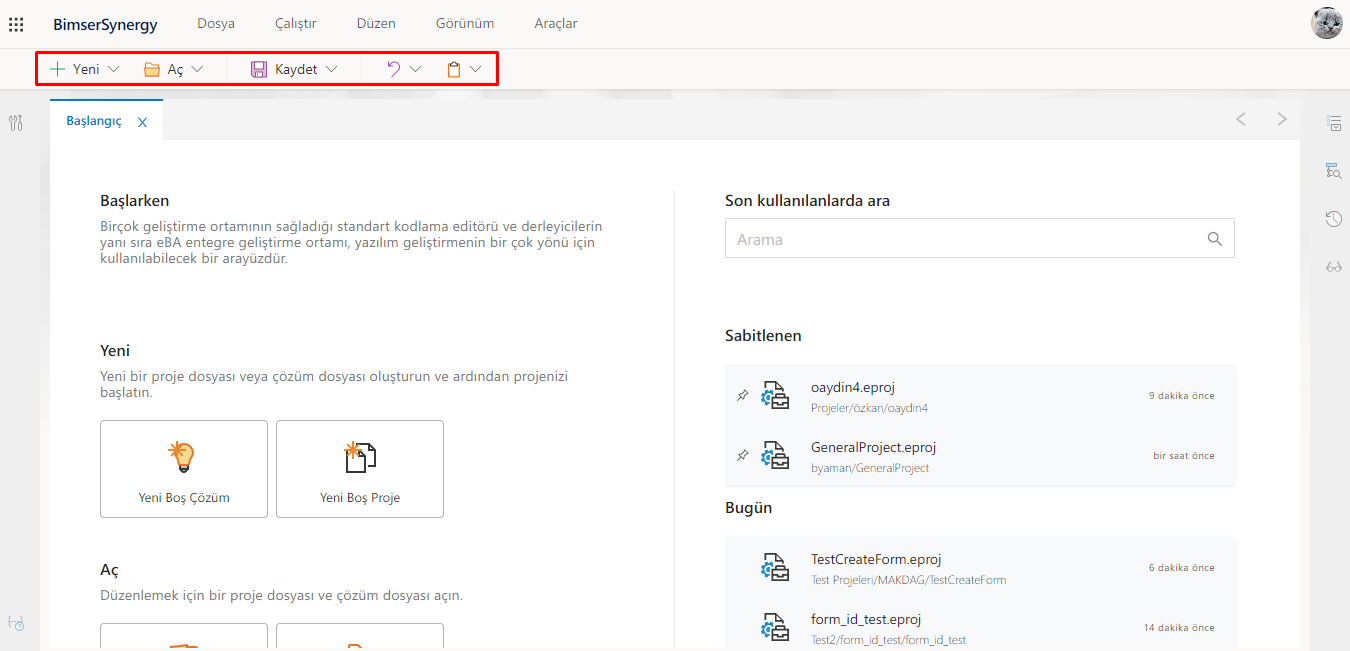Click the path Test2/form_id_test/form_id_test
Viewport: 1350px width, 651px height.
(x=888, y=640)
